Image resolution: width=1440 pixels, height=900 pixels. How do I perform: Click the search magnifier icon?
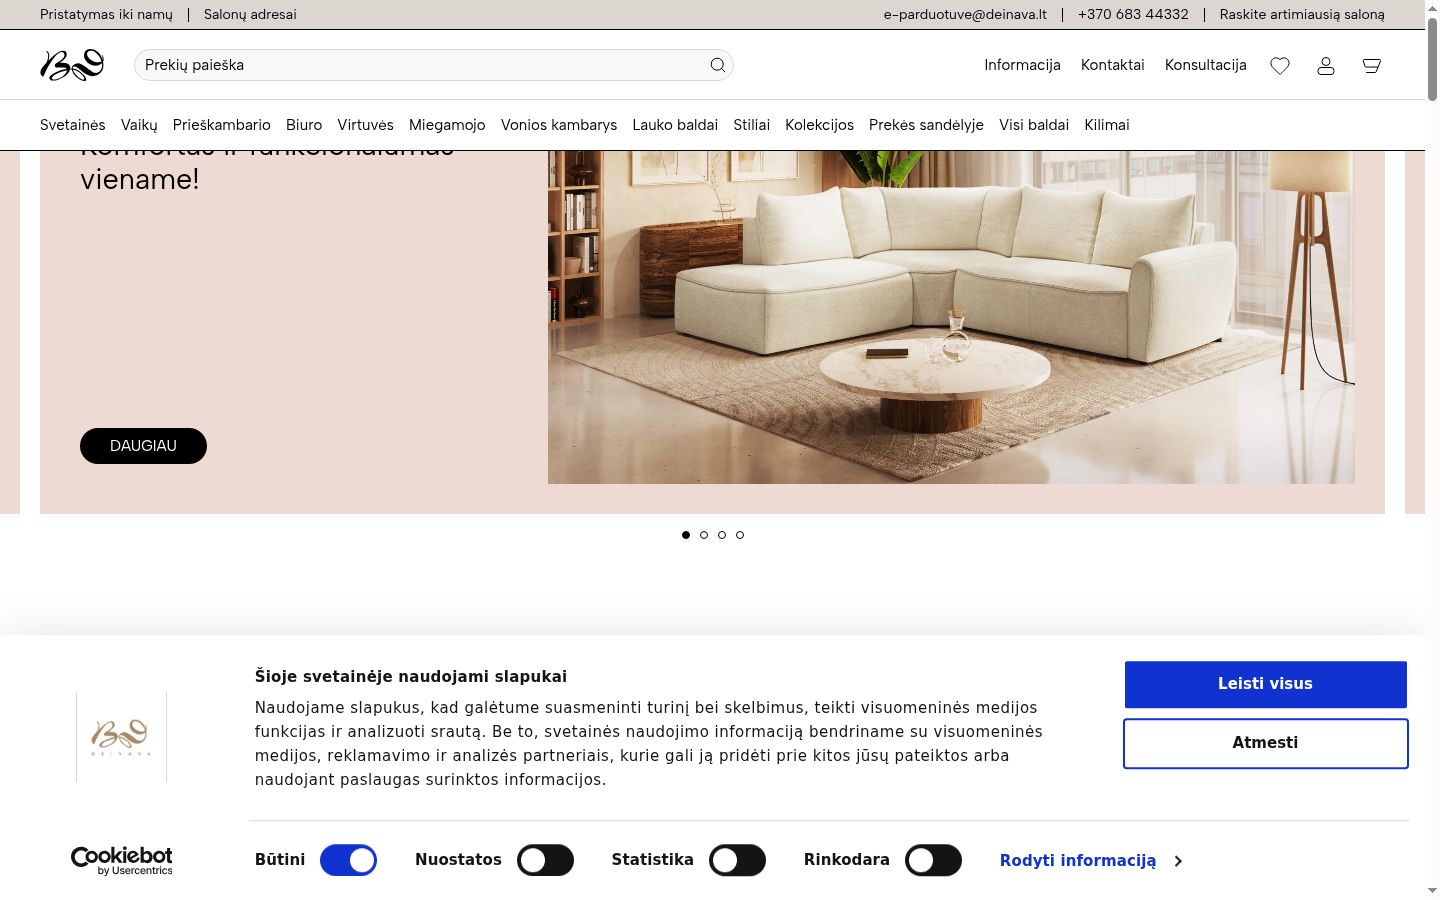click(x=718, y=65)
